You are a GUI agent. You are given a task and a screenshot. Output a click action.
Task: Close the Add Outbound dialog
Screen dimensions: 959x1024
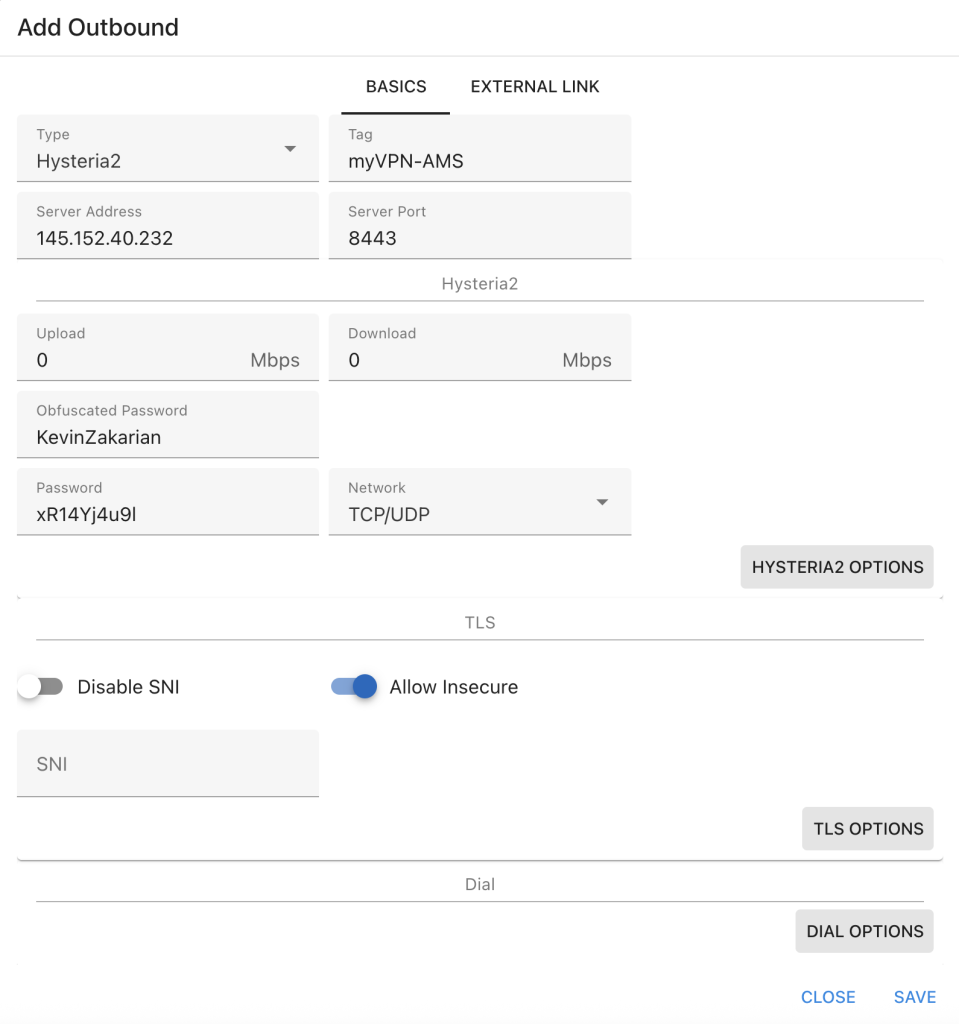point(828,997)
